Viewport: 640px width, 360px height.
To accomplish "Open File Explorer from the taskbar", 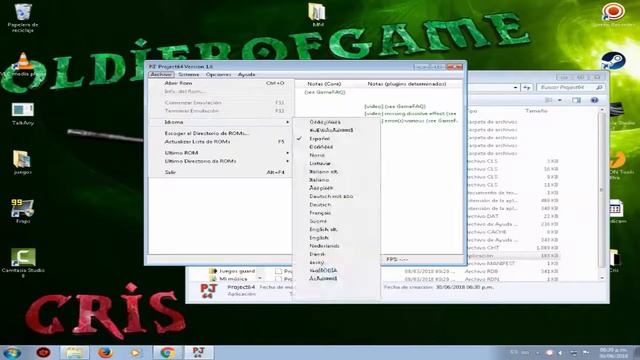I will tap(74, 353).
